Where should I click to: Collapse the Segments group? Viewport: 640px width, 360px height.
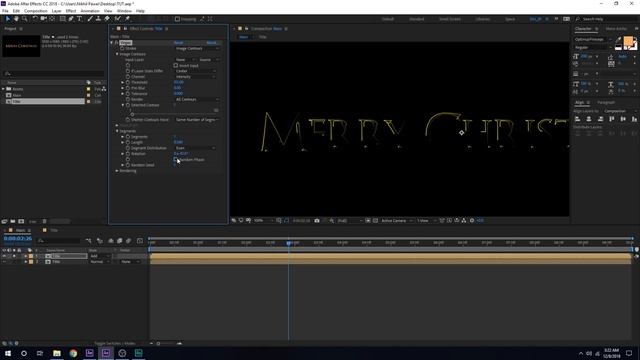click(x=117, y=131)
